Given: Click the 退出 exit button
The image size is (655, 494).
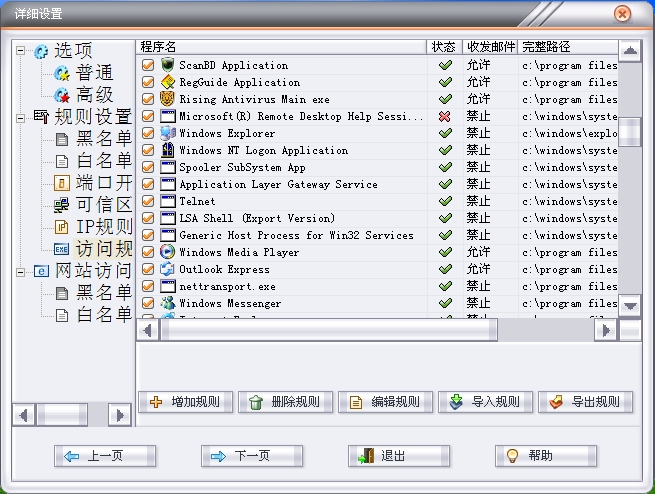Looking at the screenshot, I should point(399,456).
